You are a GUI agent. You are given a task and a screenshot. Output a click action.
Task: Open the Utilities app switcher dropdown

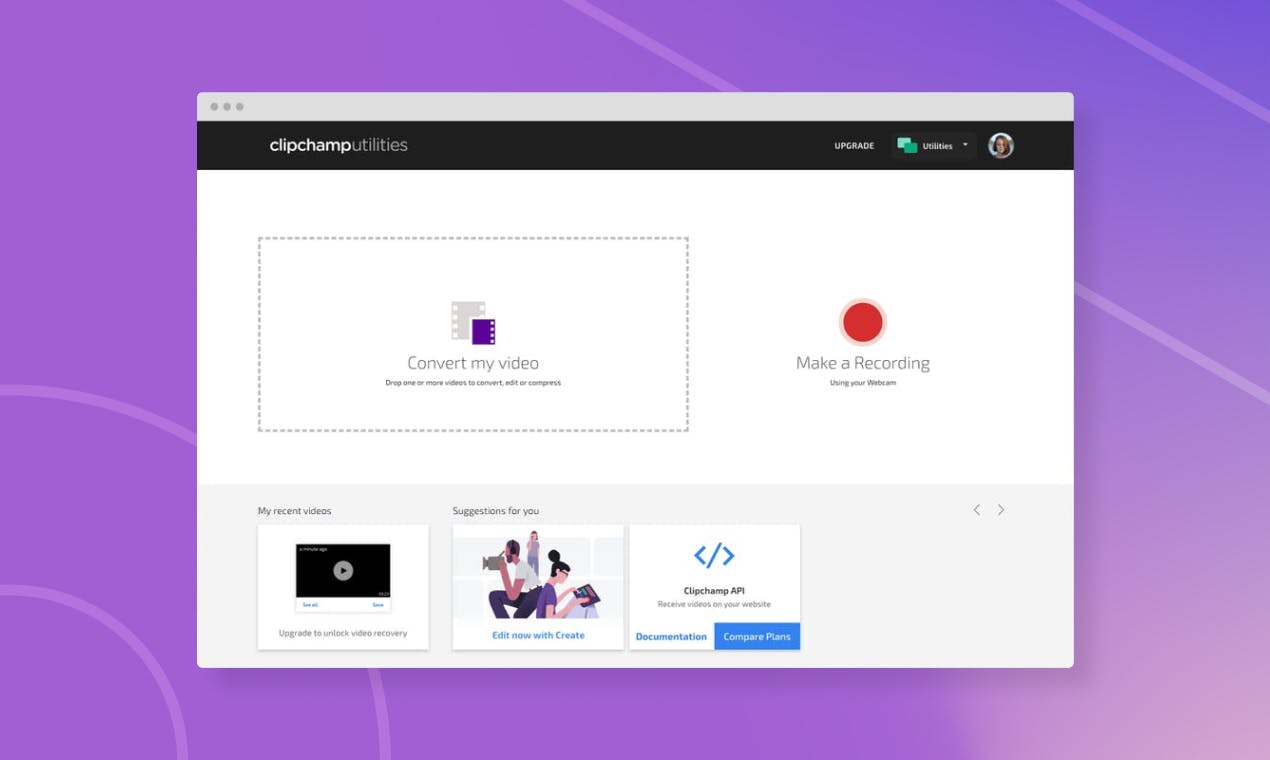[x=934, y=146]
